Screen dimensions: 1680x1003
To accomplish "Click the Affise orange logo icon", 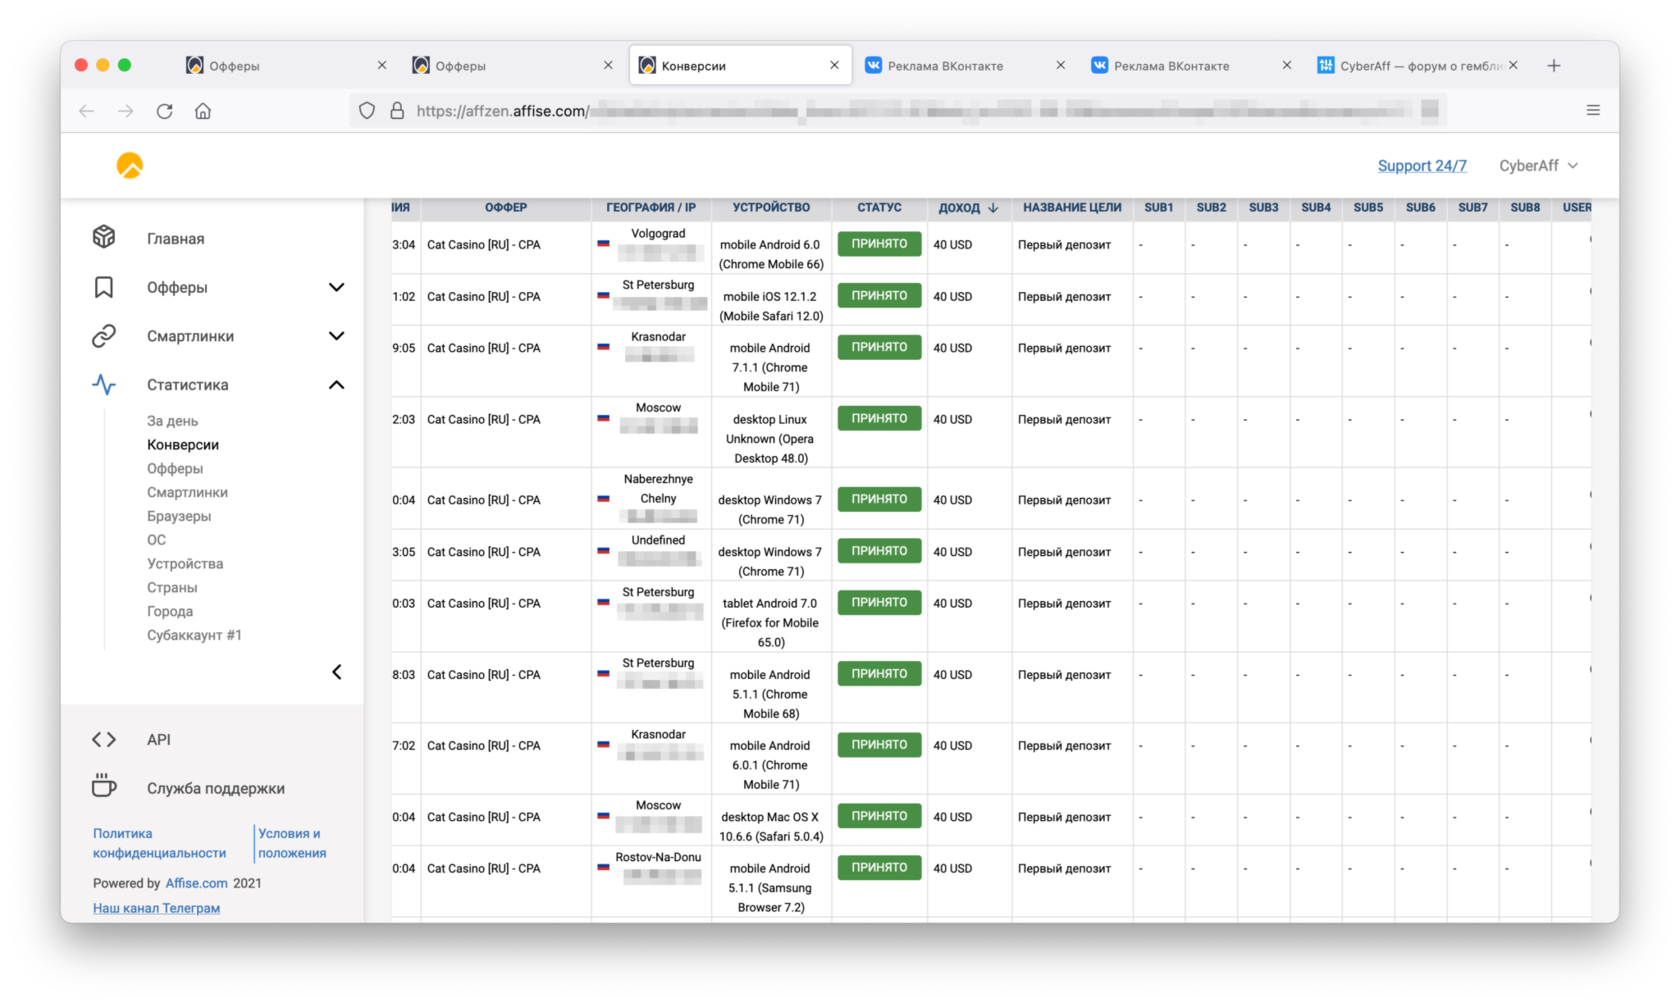I will [130, 165].
